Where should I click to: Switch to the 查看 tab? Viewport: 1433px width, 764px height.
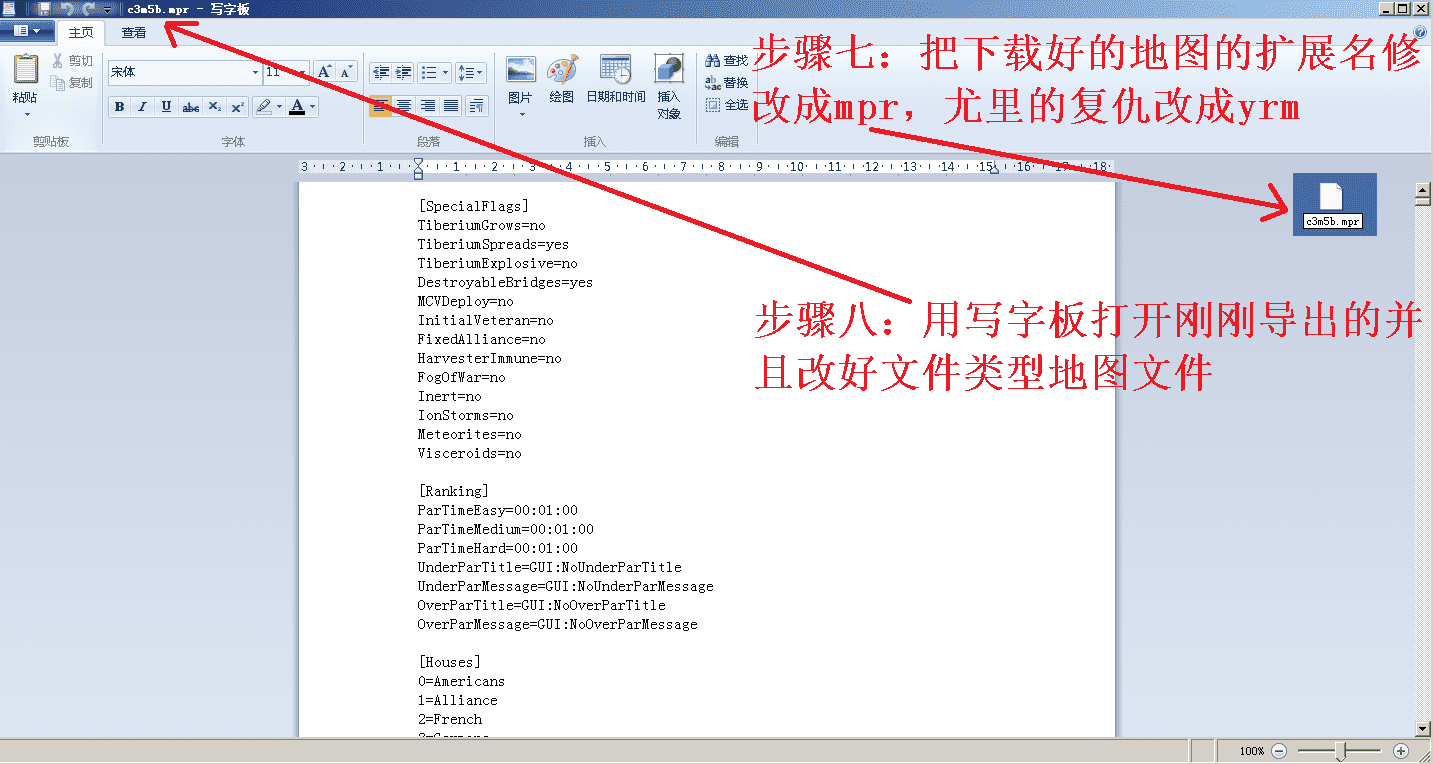tap(134, 32)
